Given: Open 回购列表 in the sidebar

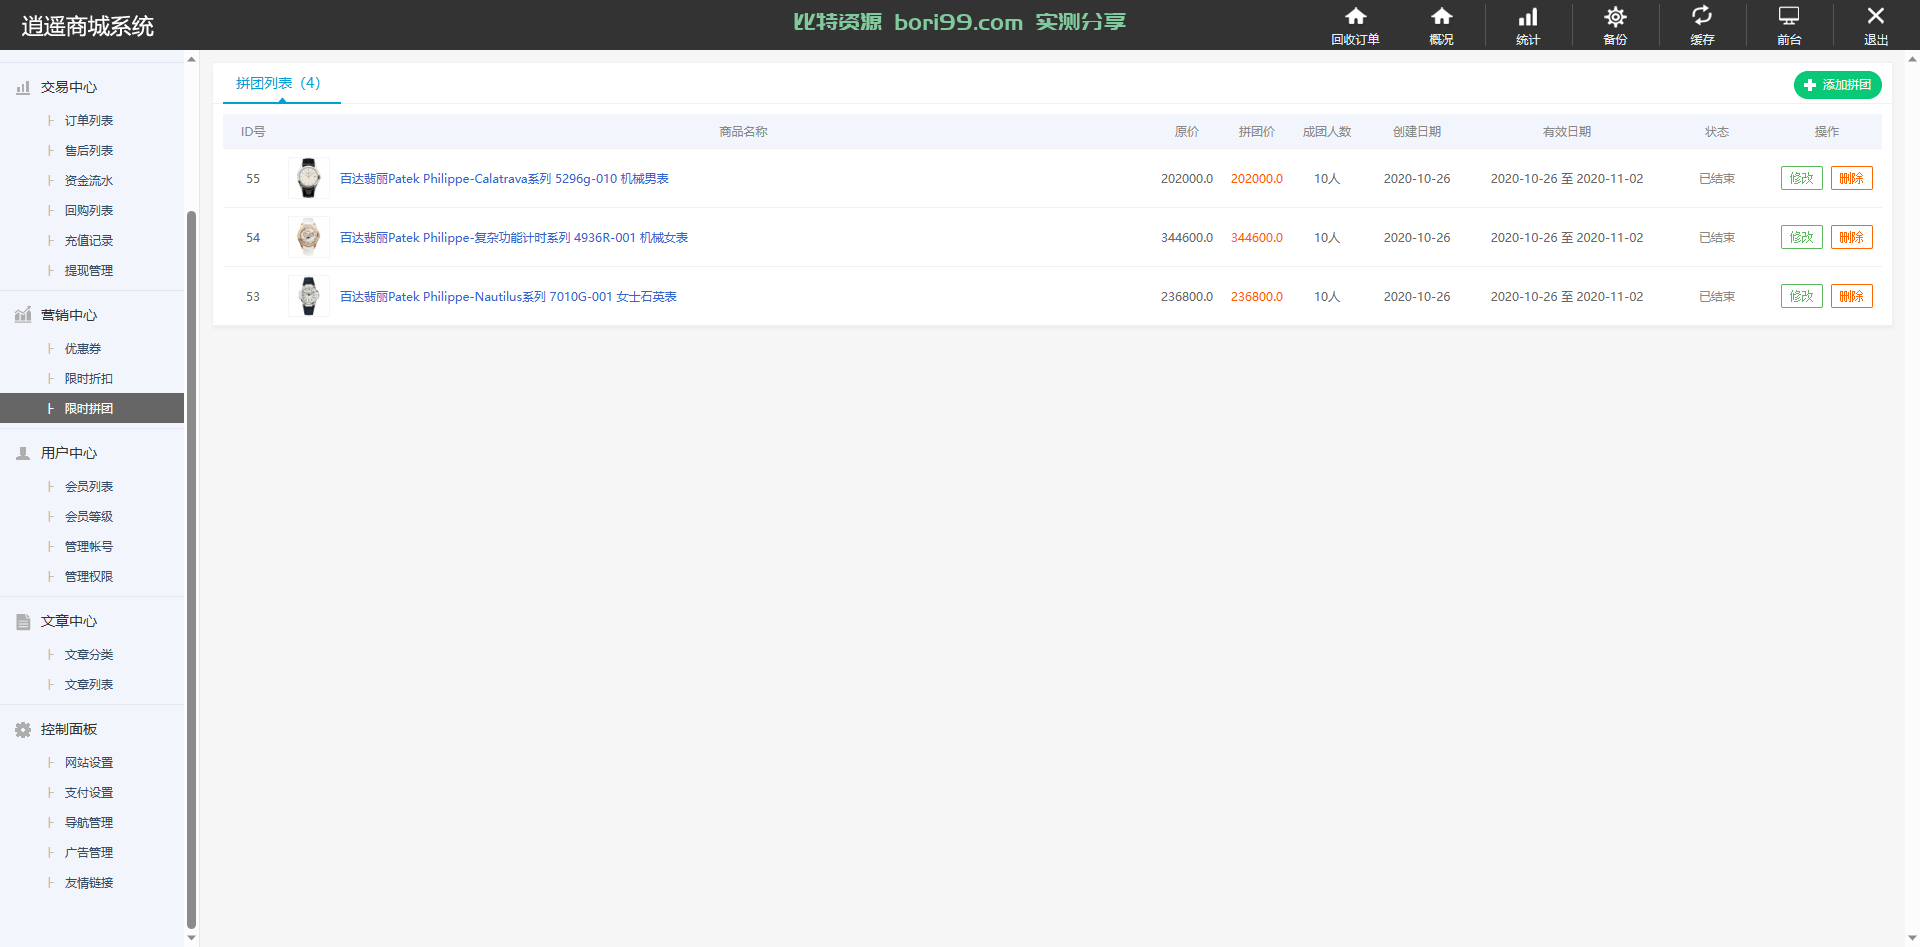Looking at the screenshot, I should tap(89, 211).
